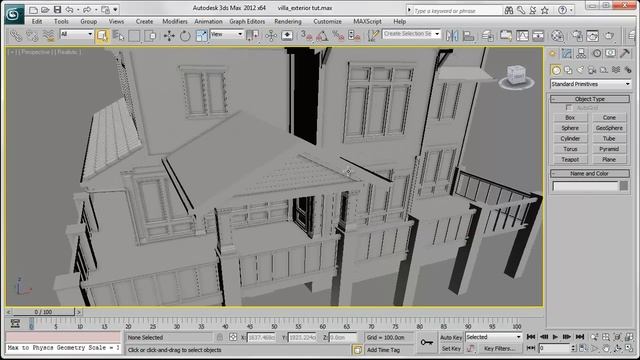Toggle Window/Crossing selection mode

coord(151,36)
